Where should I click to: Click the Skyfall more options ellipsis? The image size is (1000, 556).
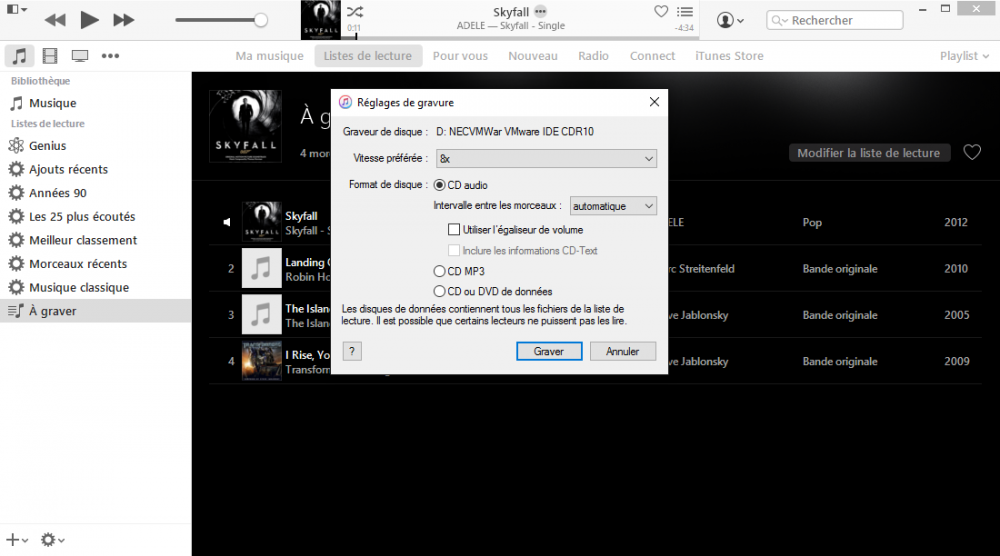(541, 11)
